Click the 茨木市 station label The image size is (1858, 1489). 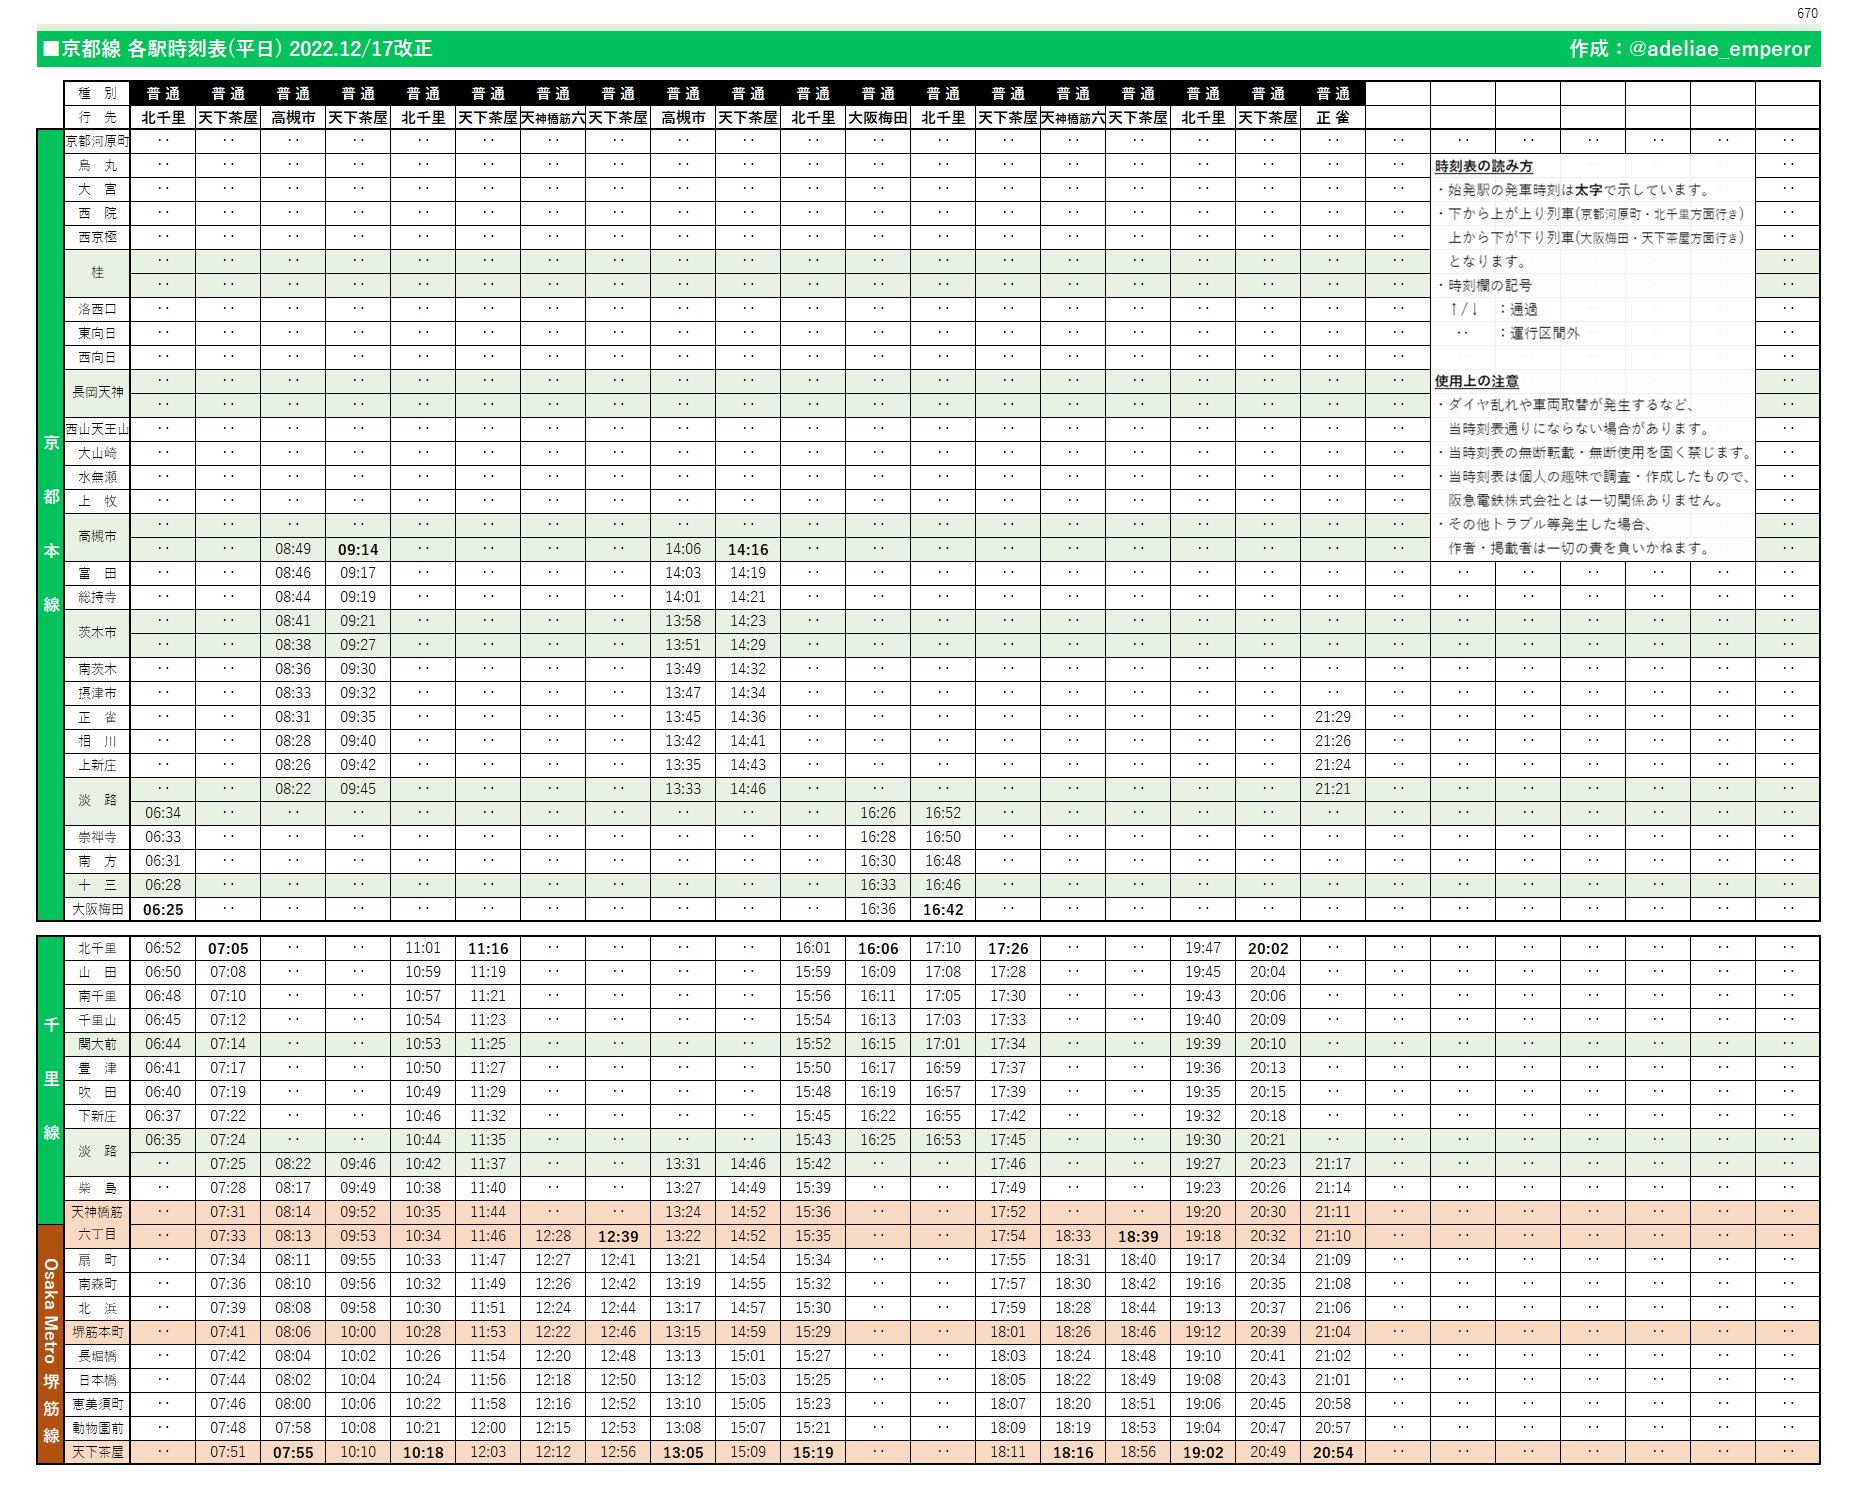[x=97, y=633]
